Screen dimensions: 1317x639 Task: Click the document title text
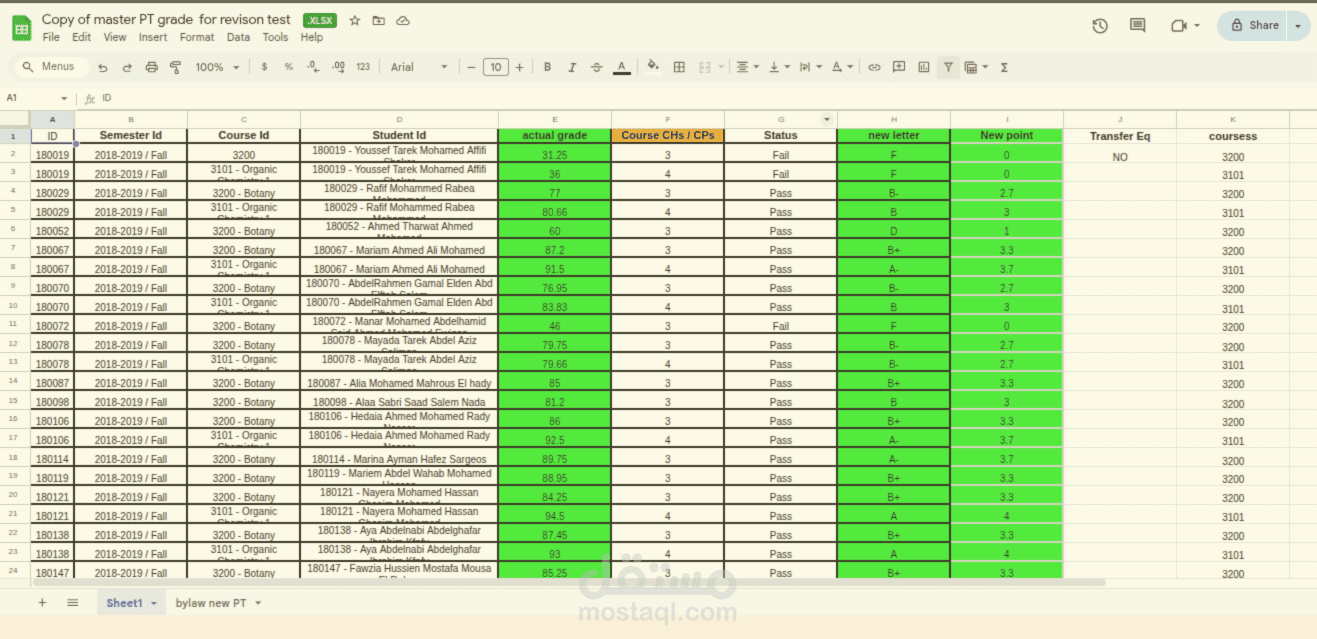click(x=166, y=19)
